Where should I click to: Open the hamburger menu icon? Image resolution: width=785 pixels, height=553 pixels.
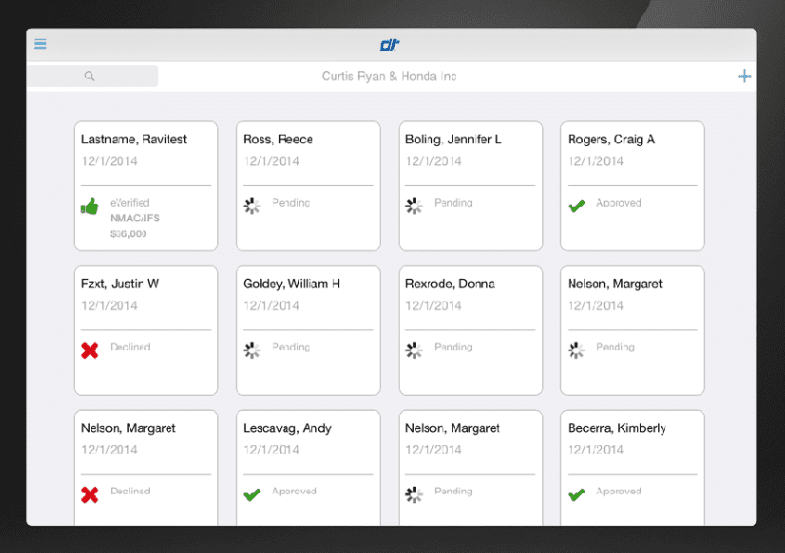40,44
